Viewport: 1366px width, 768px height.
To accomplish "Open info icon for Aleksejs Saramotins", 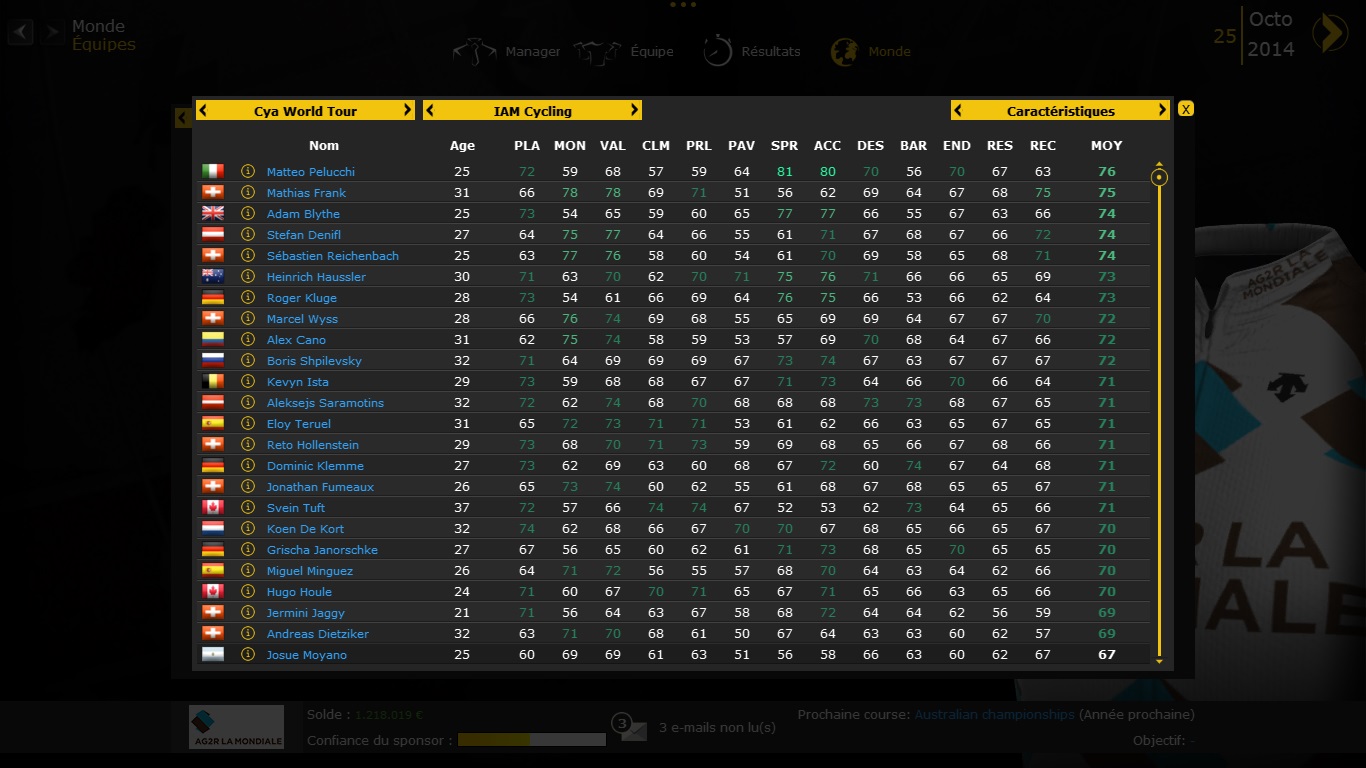I will click(x=248, y=402).
